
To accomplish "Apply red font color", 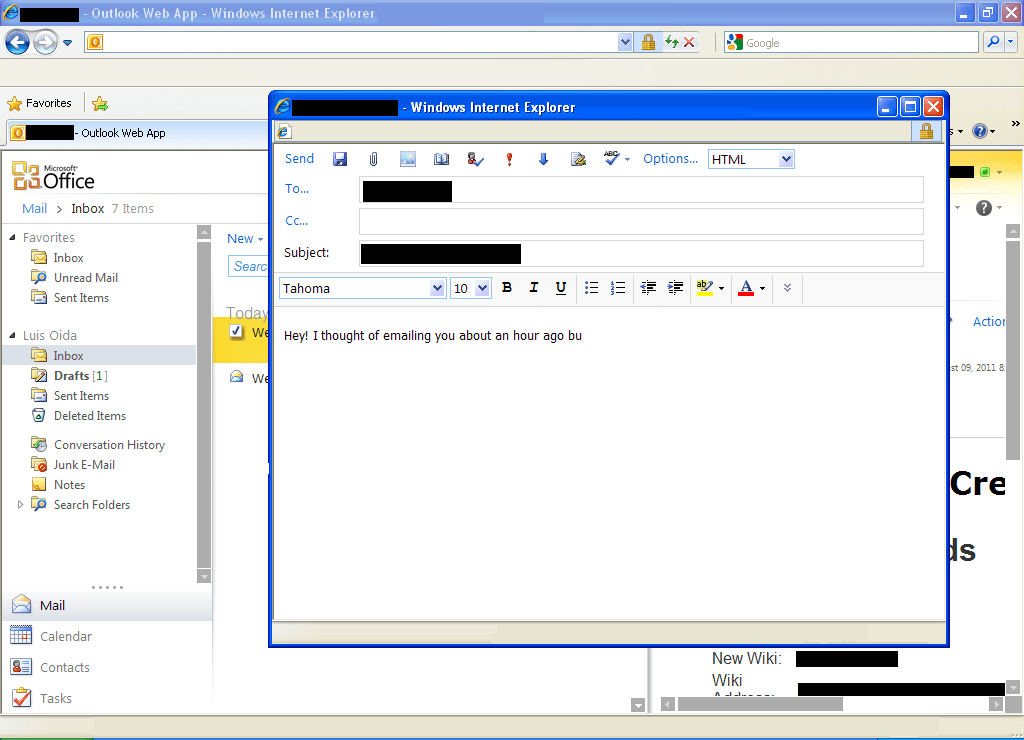I will click(x=746, y=288).
